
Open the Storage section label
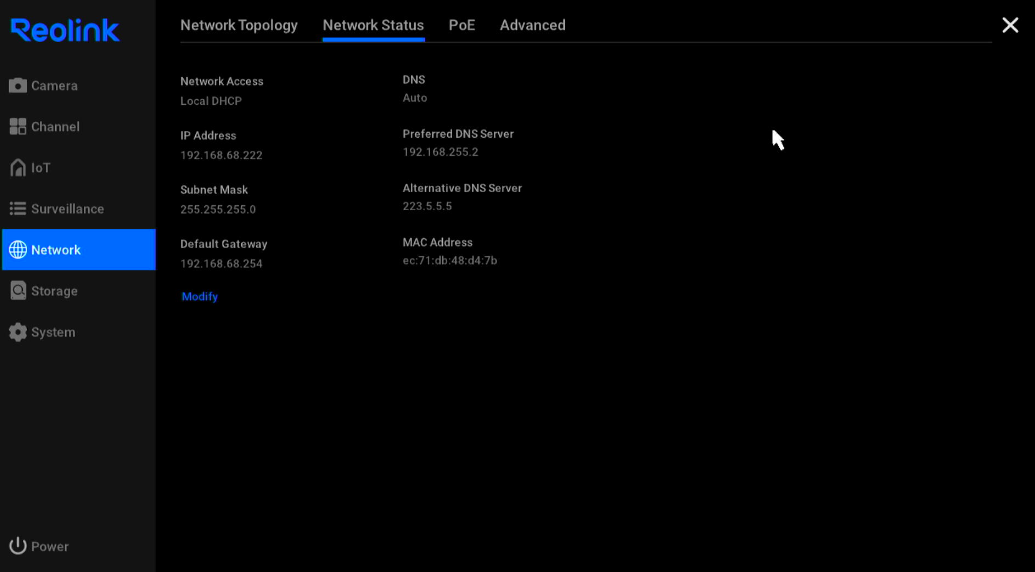point(54,291)
